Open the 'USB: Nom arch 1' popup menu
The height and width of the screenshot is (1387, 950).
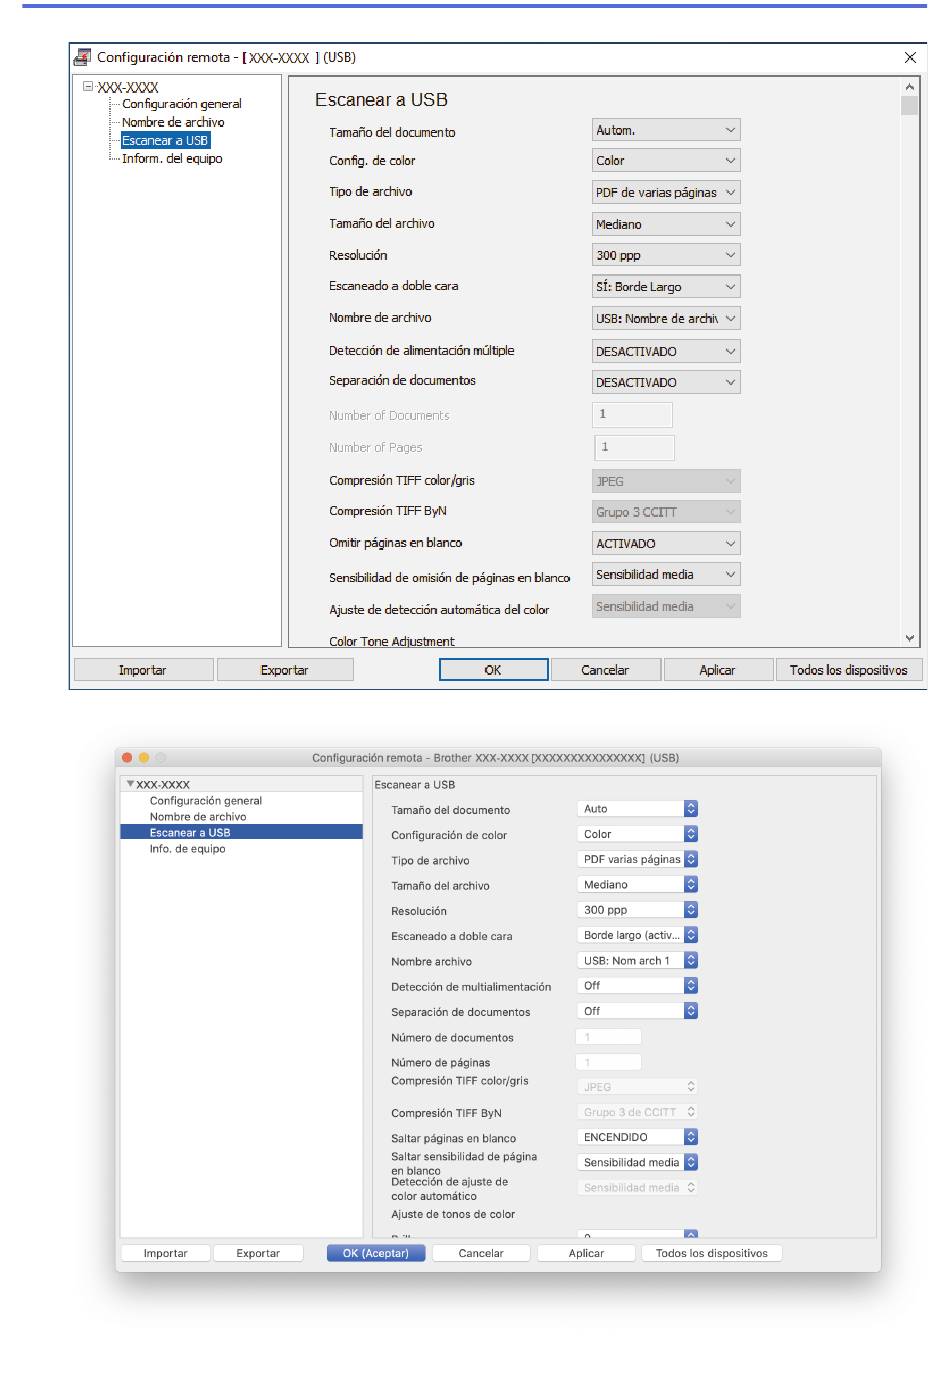(x=638, y=960)
